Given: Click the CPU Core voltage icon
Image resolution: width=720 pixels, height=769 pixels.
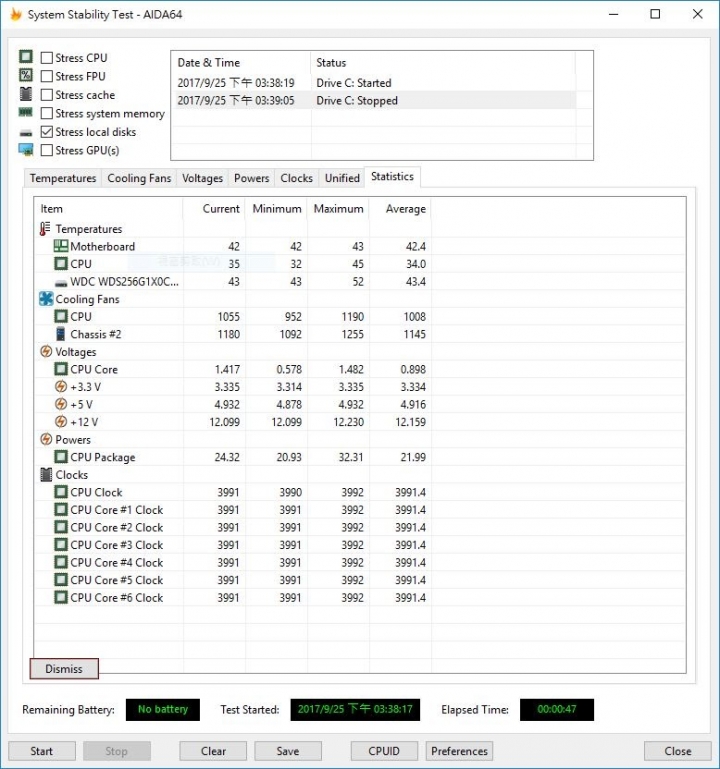Looking at the screenshot, I should (x=61, y=369).
